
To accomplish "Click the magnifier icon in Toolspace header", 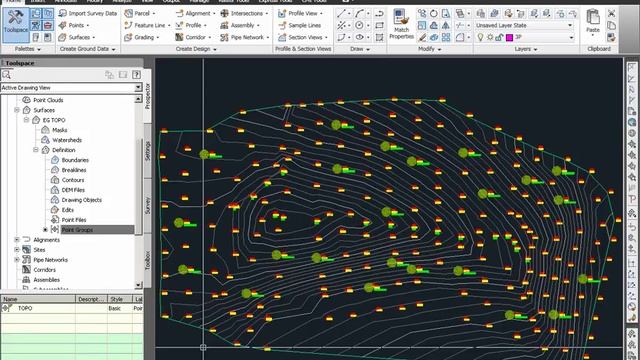I will pyautogui.click(x=6, y=75).
